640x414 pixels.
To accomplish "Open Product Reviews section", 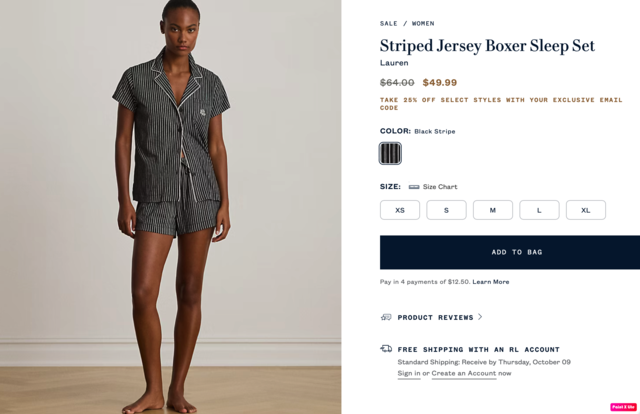I will tap(436, 317).
